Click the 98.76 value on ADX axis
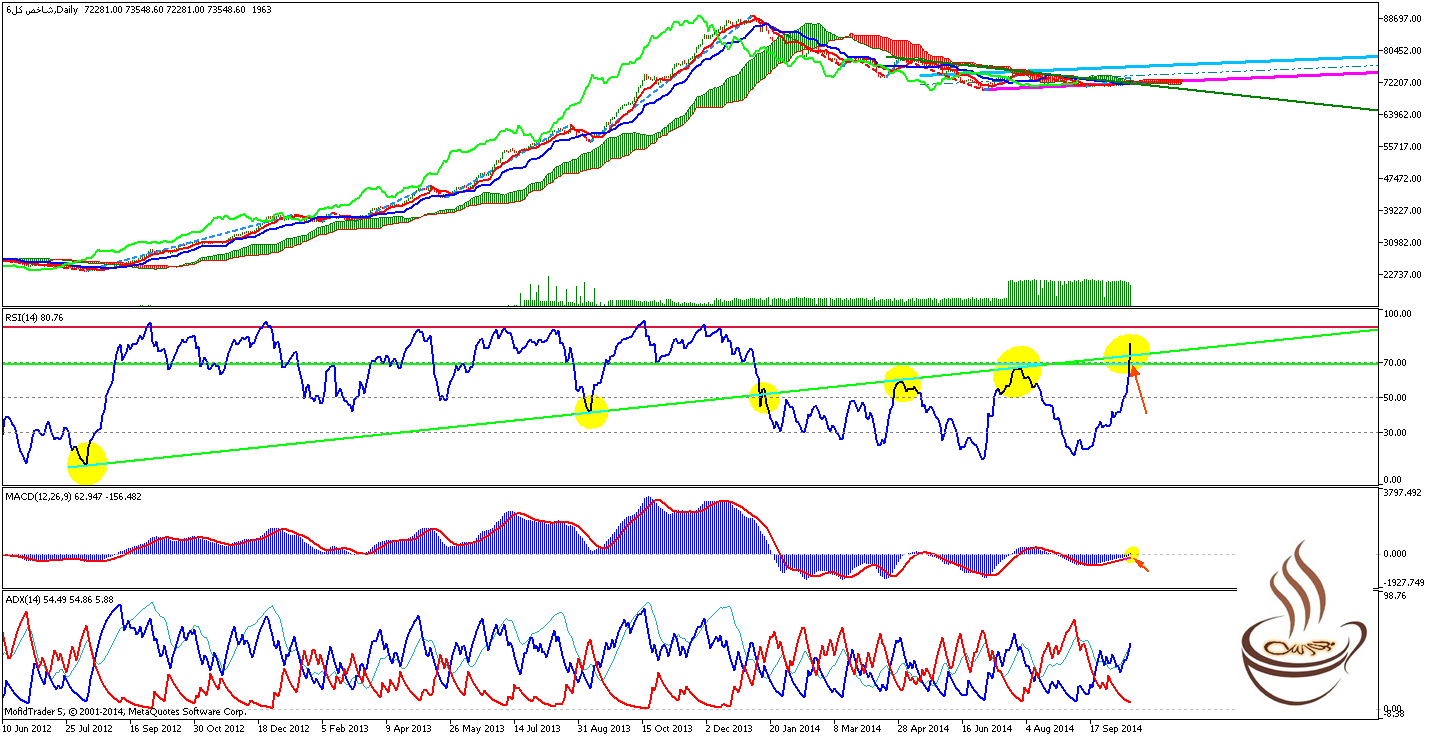This screenshot has height=740, width=1436. [x=1396, y=595]
